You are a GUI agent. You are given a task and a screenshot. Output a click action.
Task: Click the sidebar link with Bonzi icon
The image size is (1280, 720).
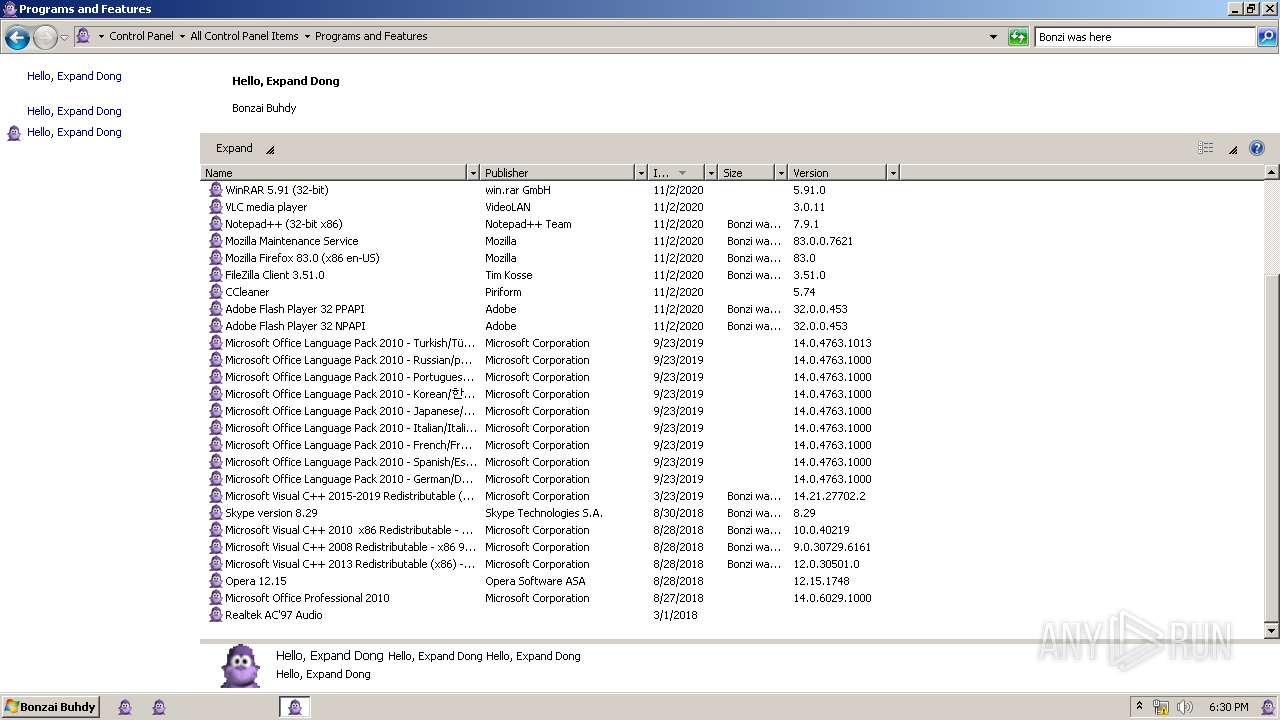point(74,132)
